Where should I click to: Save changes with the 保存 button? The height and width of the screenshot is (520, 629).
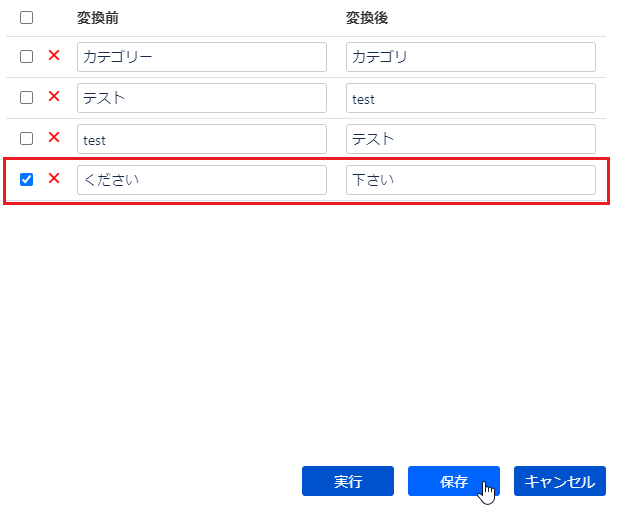click(453, 481)
